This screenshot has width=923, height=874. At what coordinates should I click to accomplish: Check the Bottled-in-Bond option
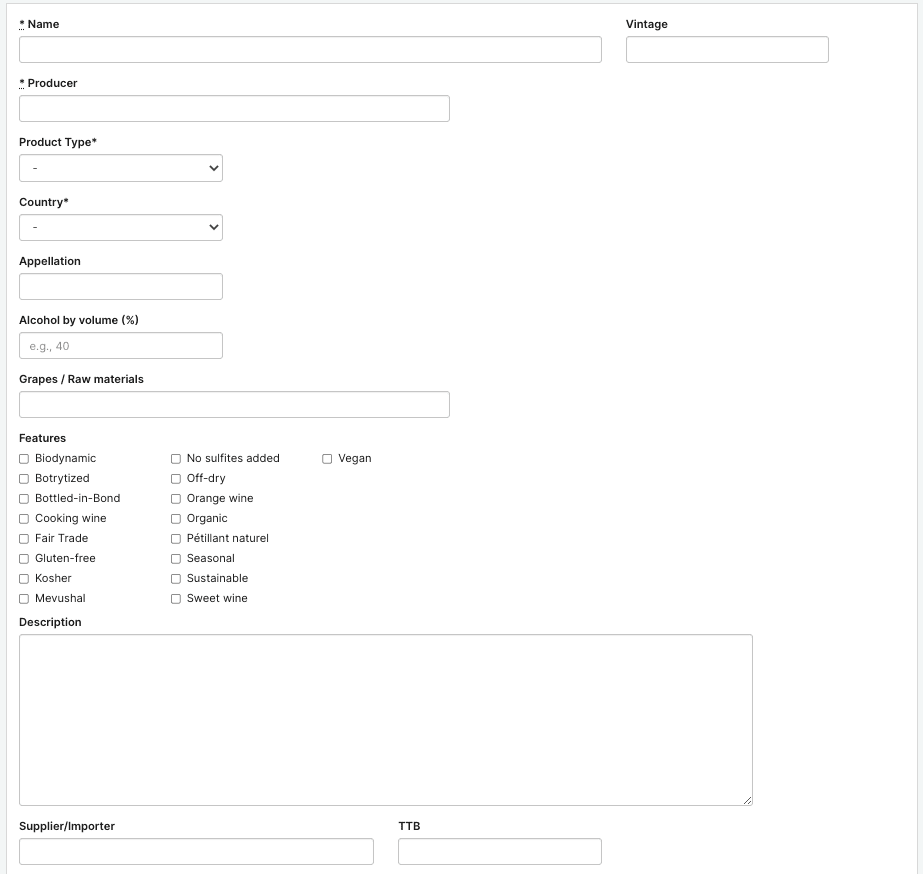point(24,499)
